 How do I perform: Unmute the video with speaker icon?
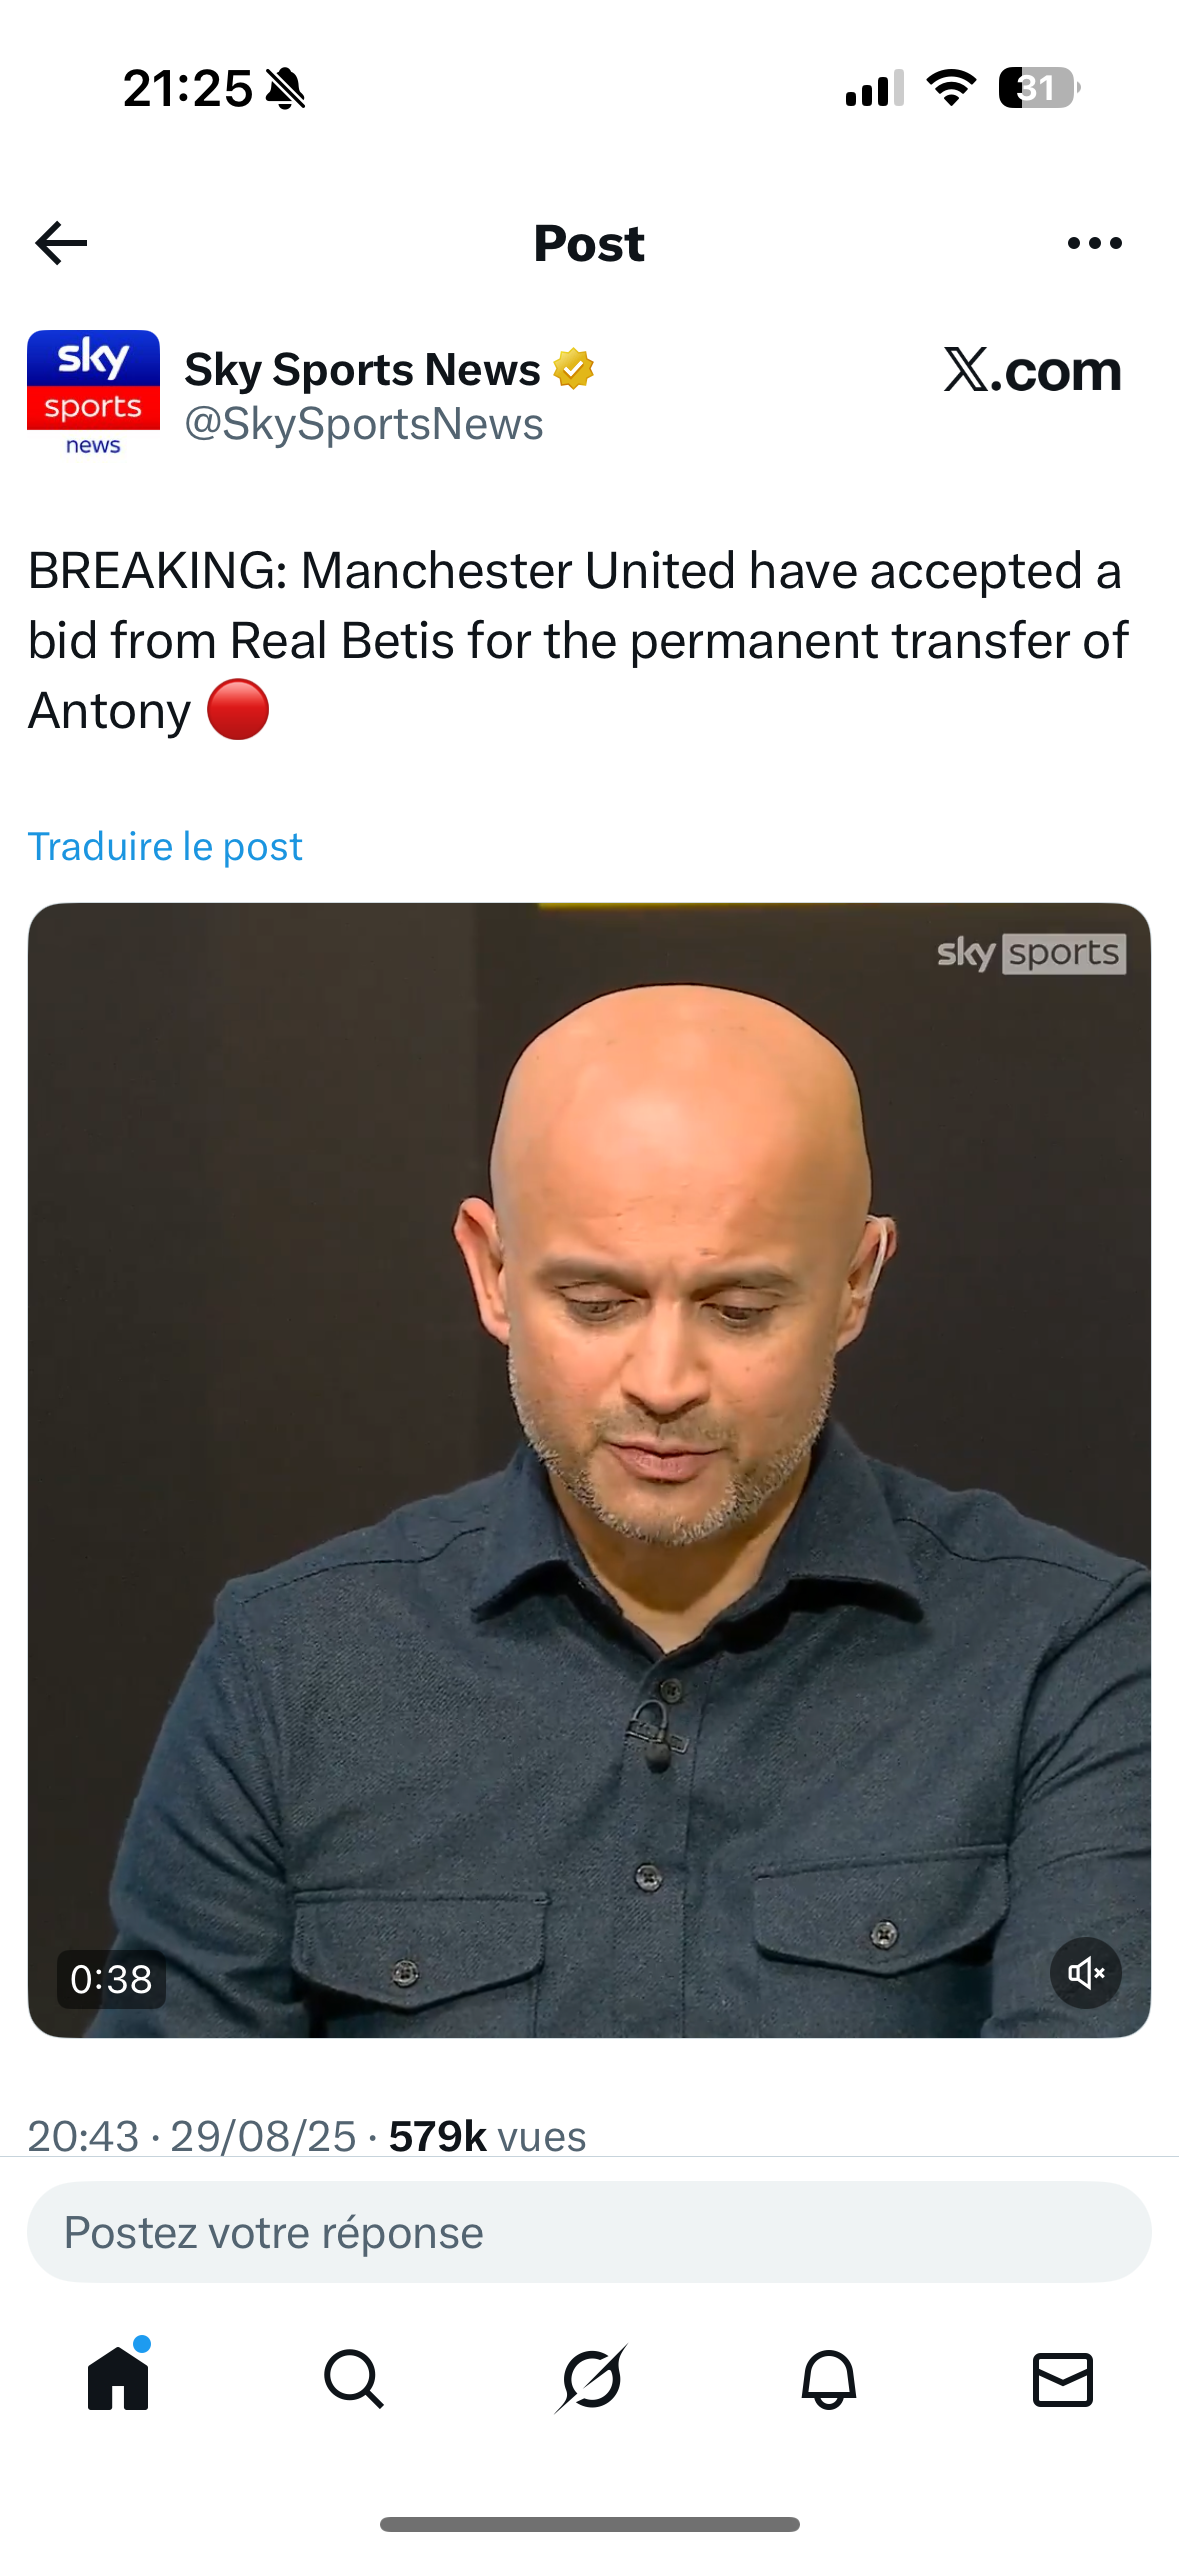1086,1973
